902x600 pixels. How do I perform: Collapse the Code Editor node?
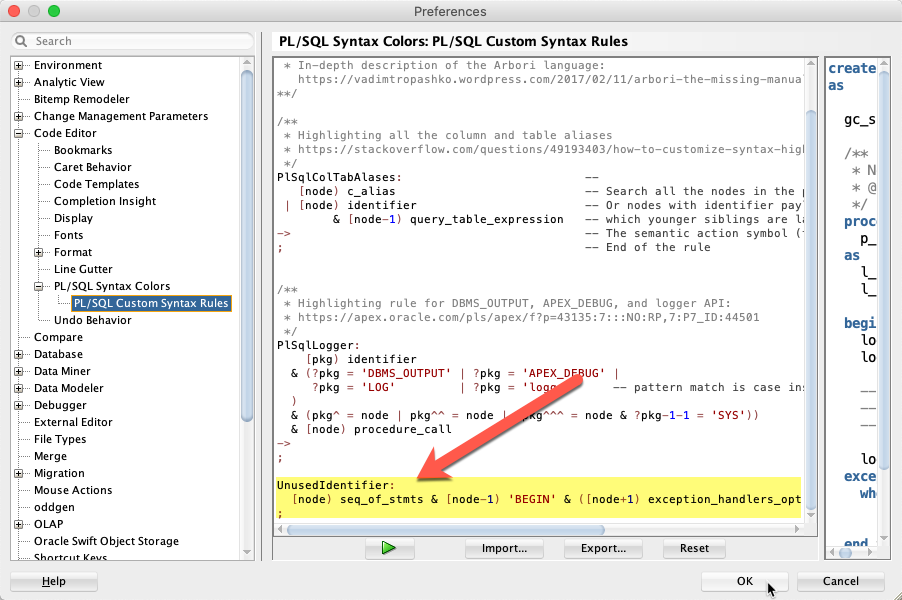click(x=16, y=133)
